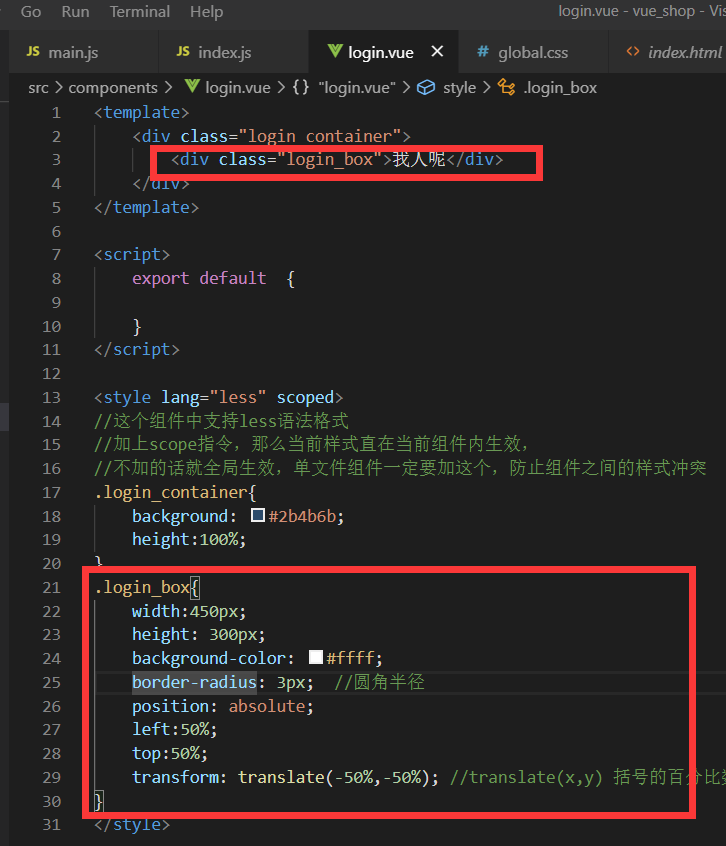
Task: Click the "height:100%;" line
Action: pos(189,539)
